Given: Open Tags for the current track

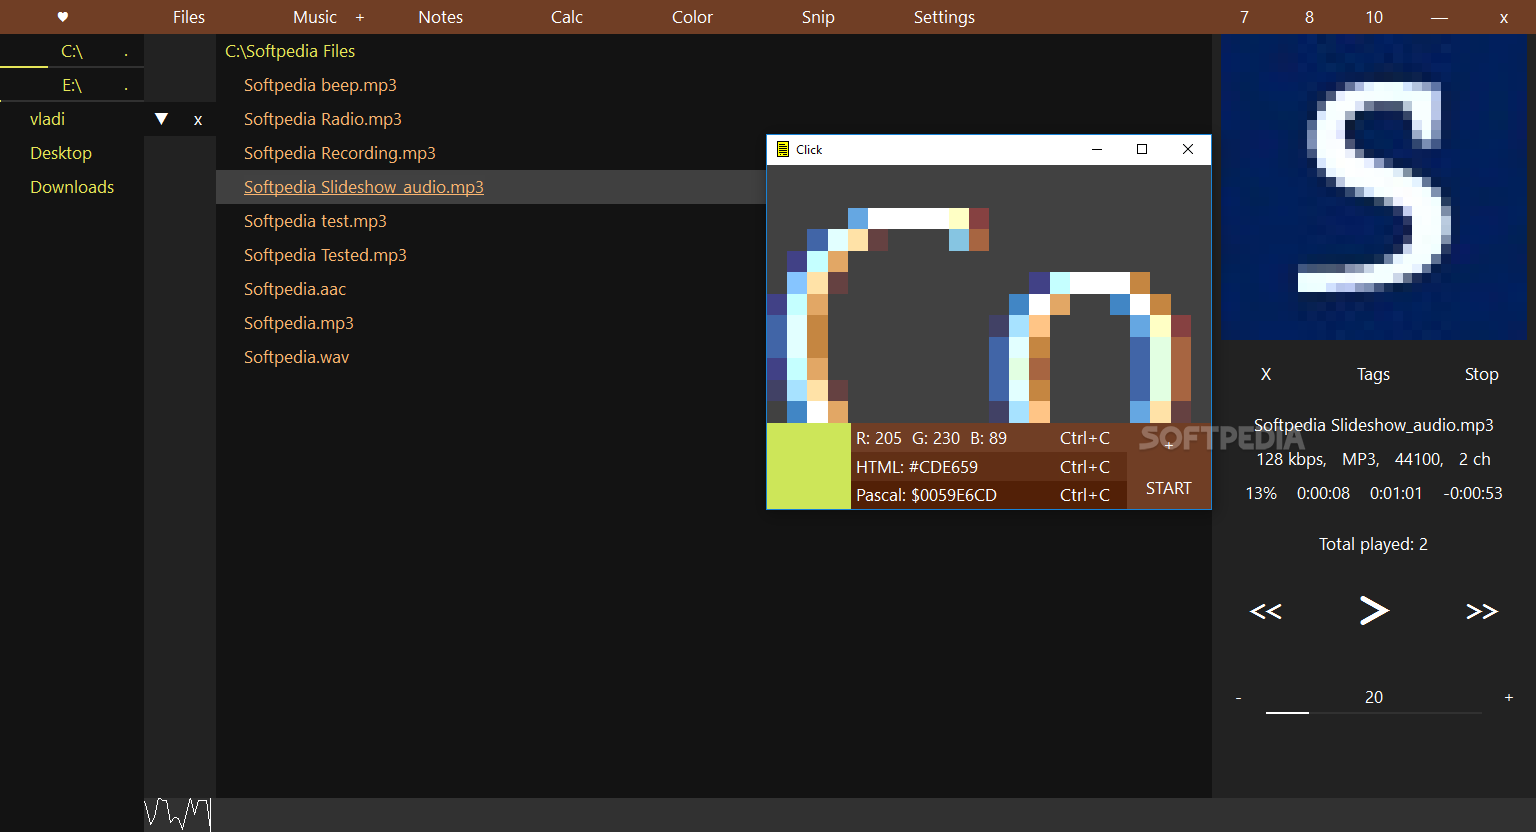Looking at the screenshot, I should point(1373,374).
